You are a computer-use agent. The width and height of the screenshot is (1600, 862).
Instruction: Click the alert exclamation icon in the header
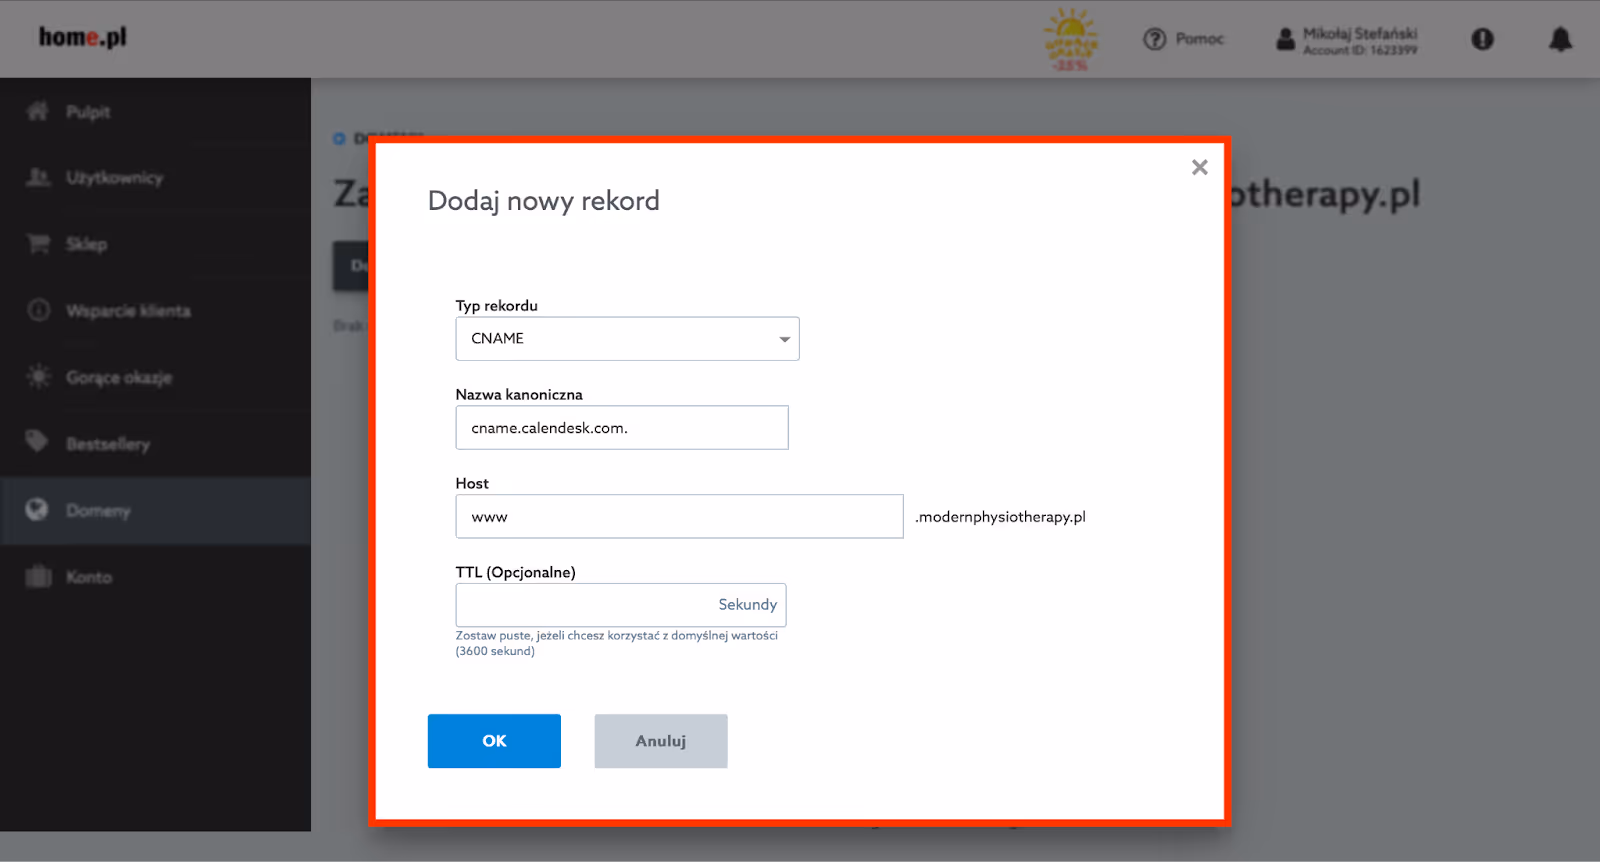click(1483, 39)
